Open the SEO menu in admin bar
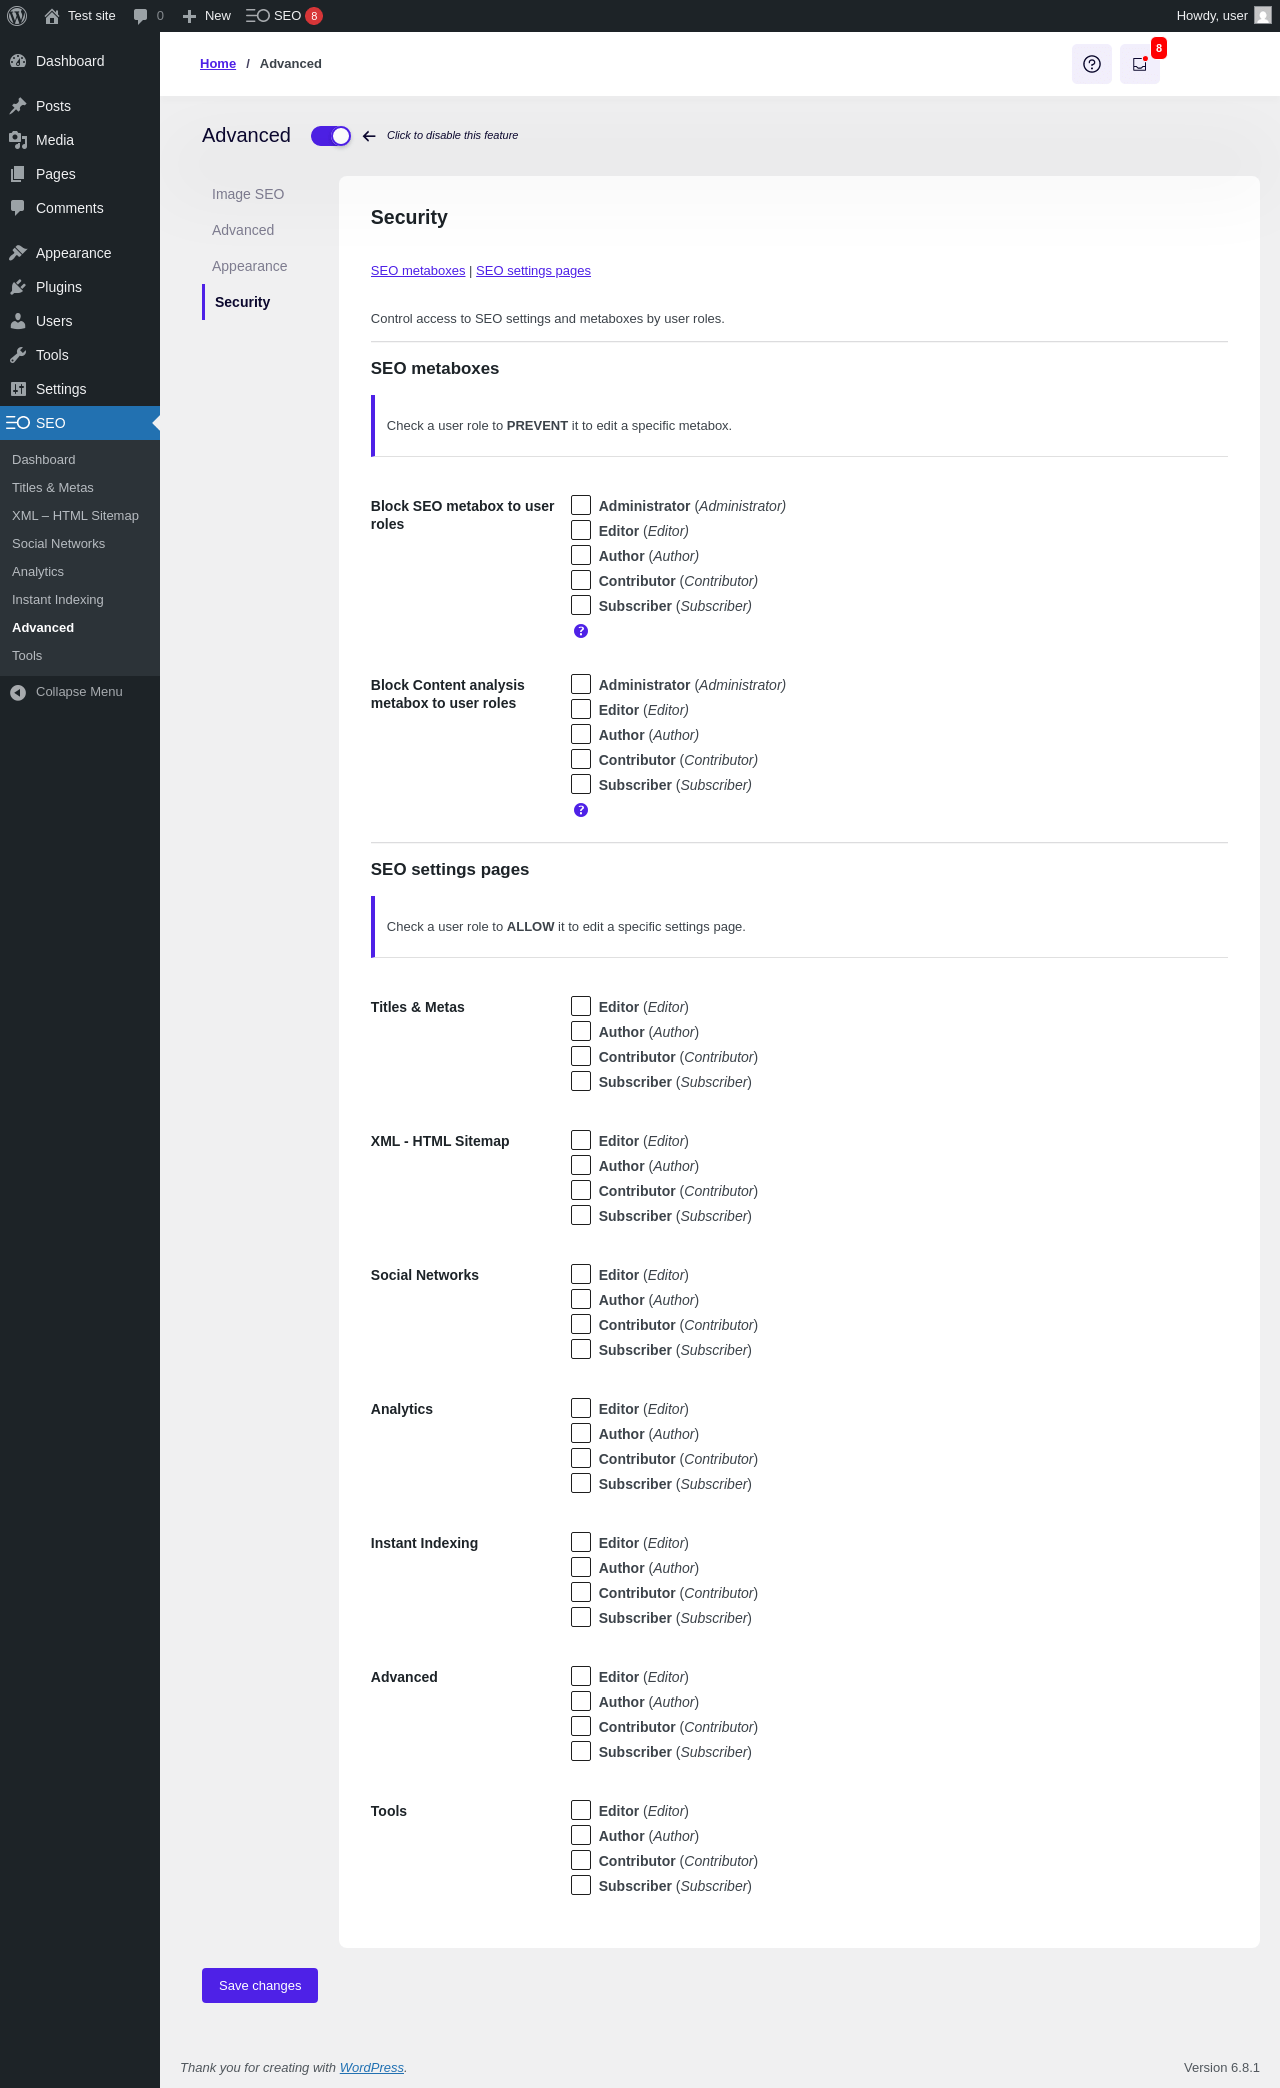The width and height of the screenshot is (1280, 2088). [283, 16]
